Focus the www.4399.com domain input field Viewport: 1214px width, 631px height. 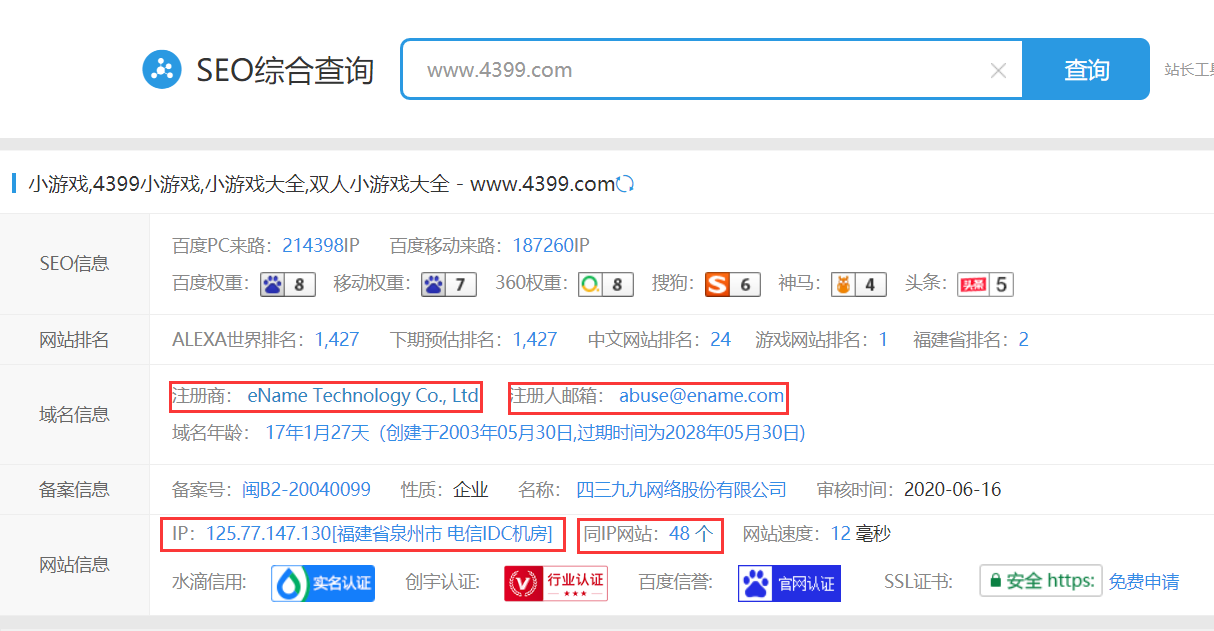tap(712, 69)
